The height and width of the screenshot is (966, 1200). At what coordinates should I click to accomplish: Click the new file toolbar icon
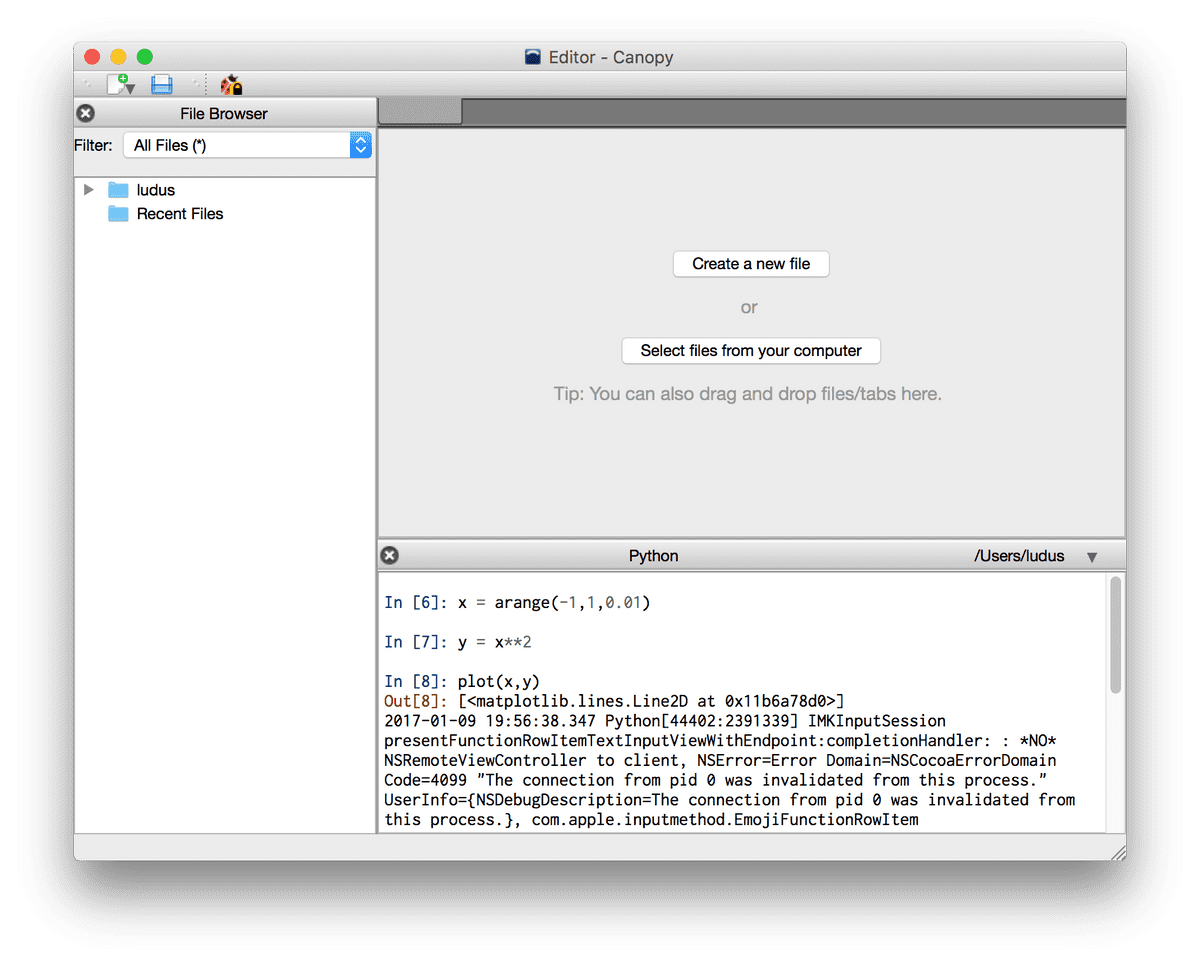tap(116, 84)
